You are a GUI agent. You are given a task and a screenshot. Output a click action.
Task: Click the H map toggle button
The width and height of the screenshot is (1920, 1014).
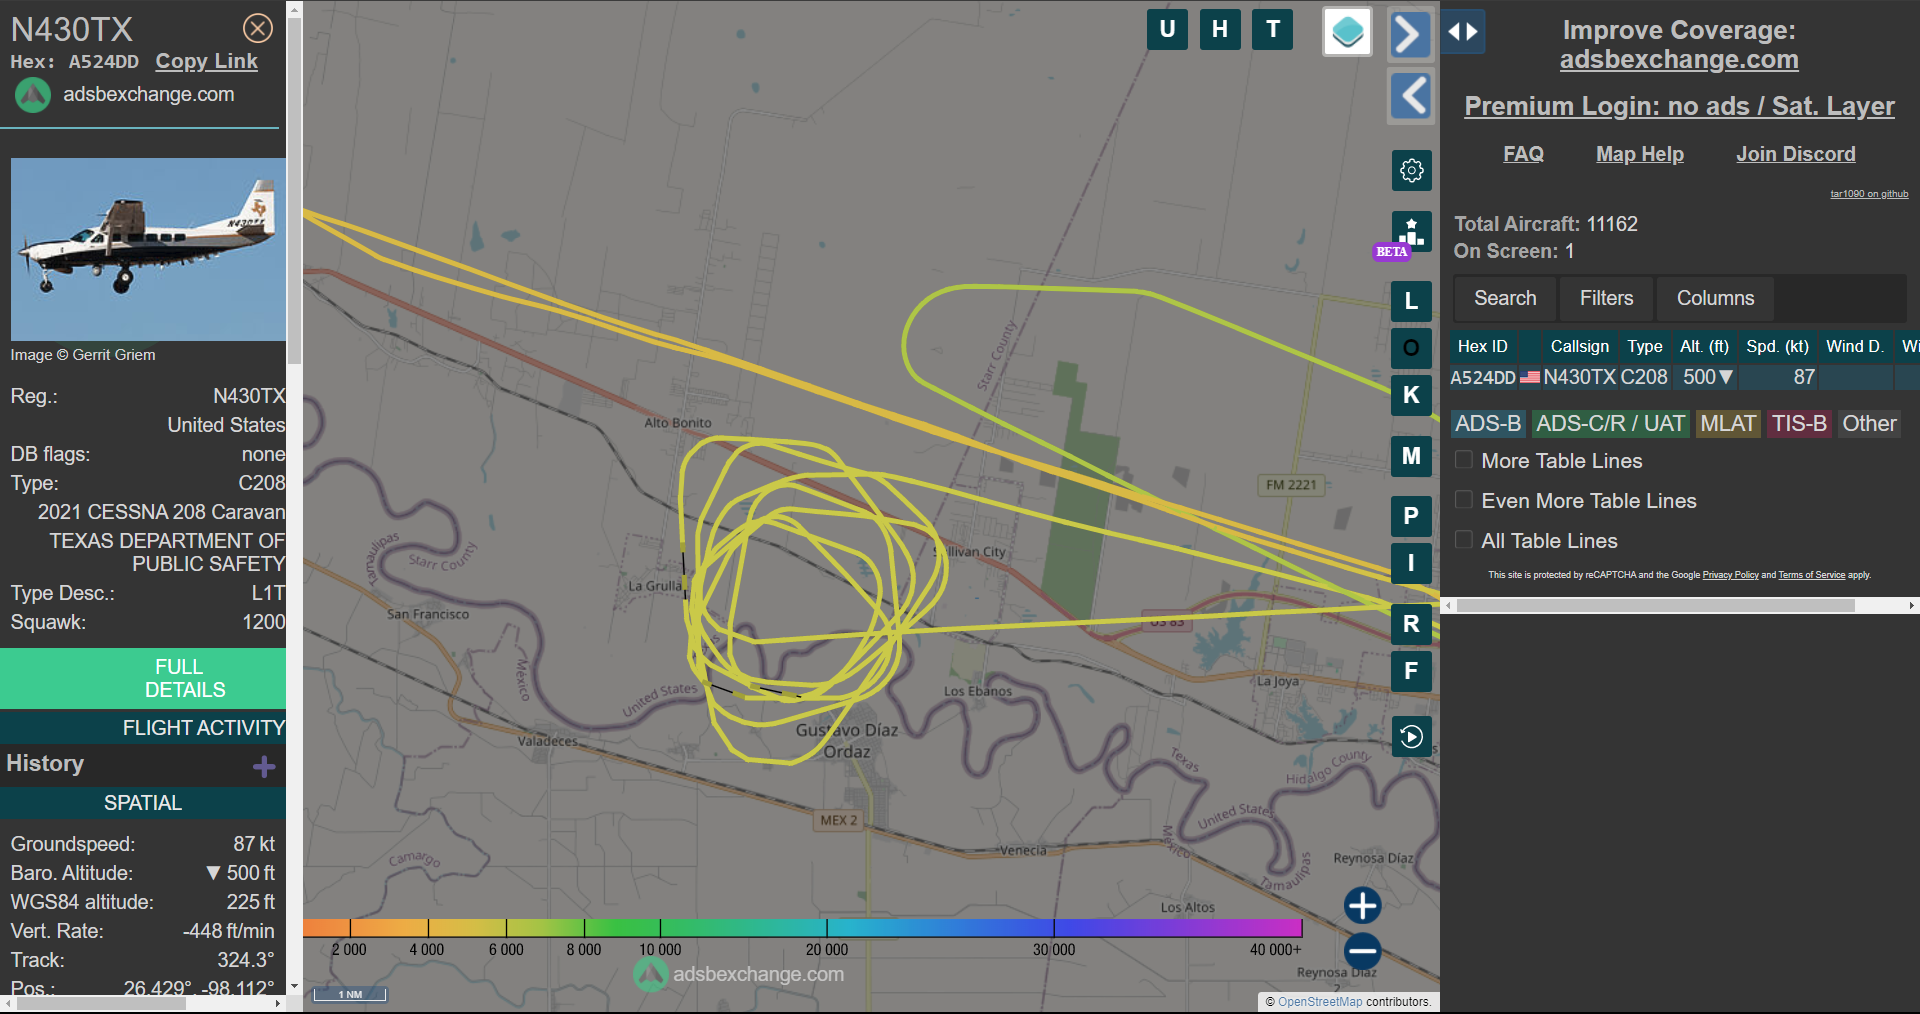pyautogui.click(x=1220, y=29)
